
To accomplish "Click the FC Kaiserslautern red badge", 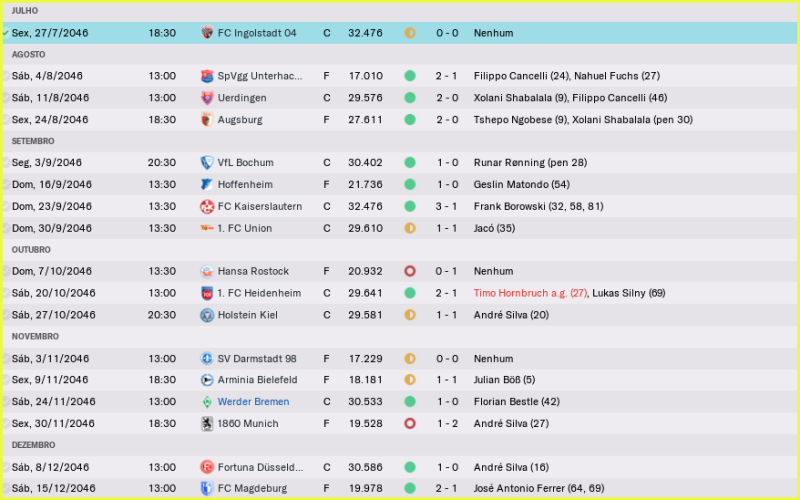I will 207,207.
